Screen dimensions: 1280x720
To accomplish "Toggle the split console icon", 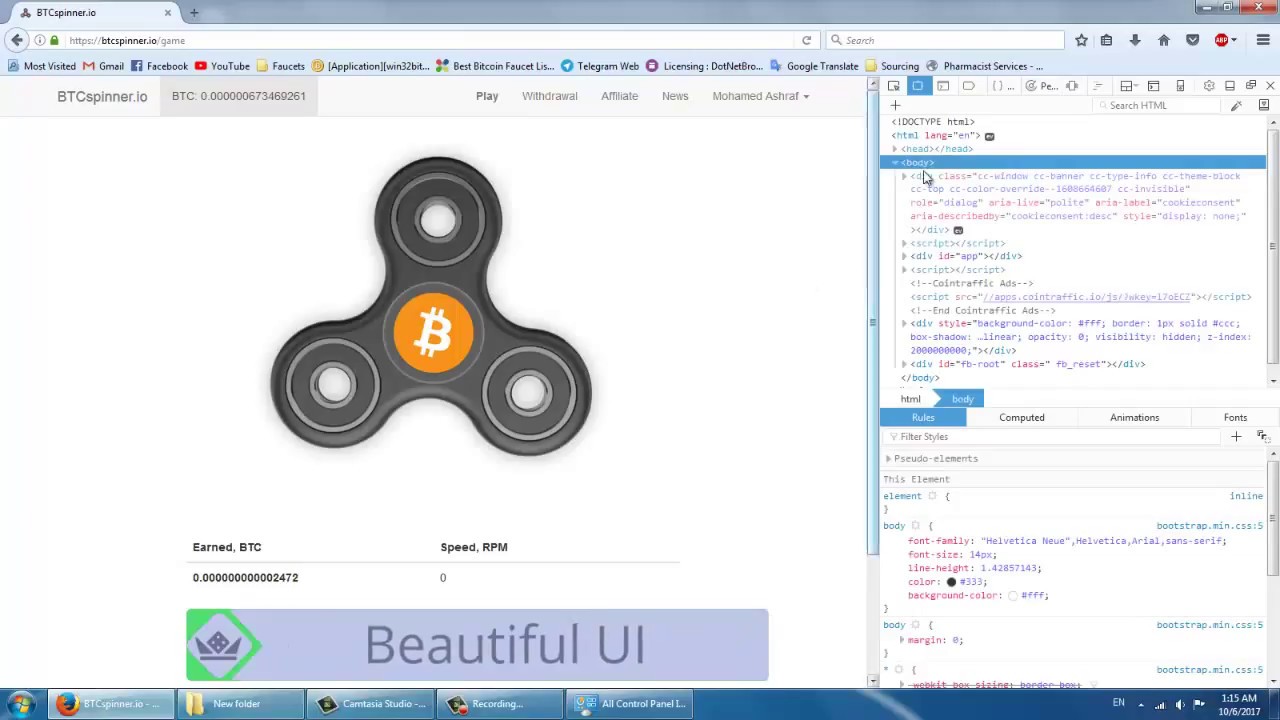I will coord(1153,86).
